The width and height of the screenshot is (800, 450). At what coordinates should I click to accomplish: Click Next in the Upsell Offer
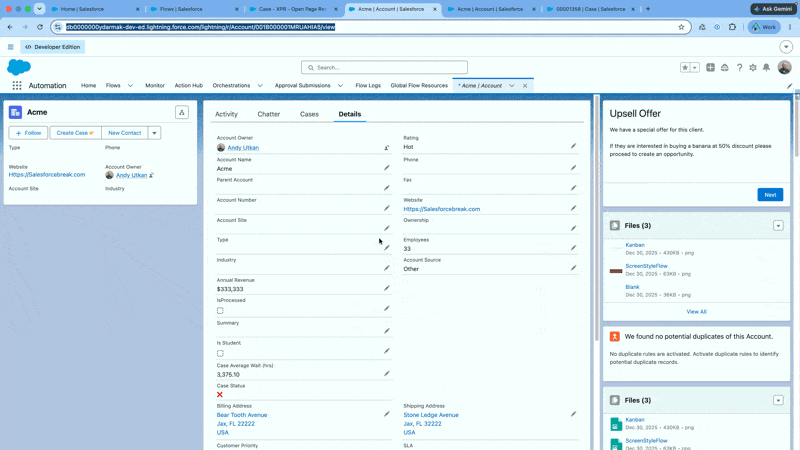(770, 195)
